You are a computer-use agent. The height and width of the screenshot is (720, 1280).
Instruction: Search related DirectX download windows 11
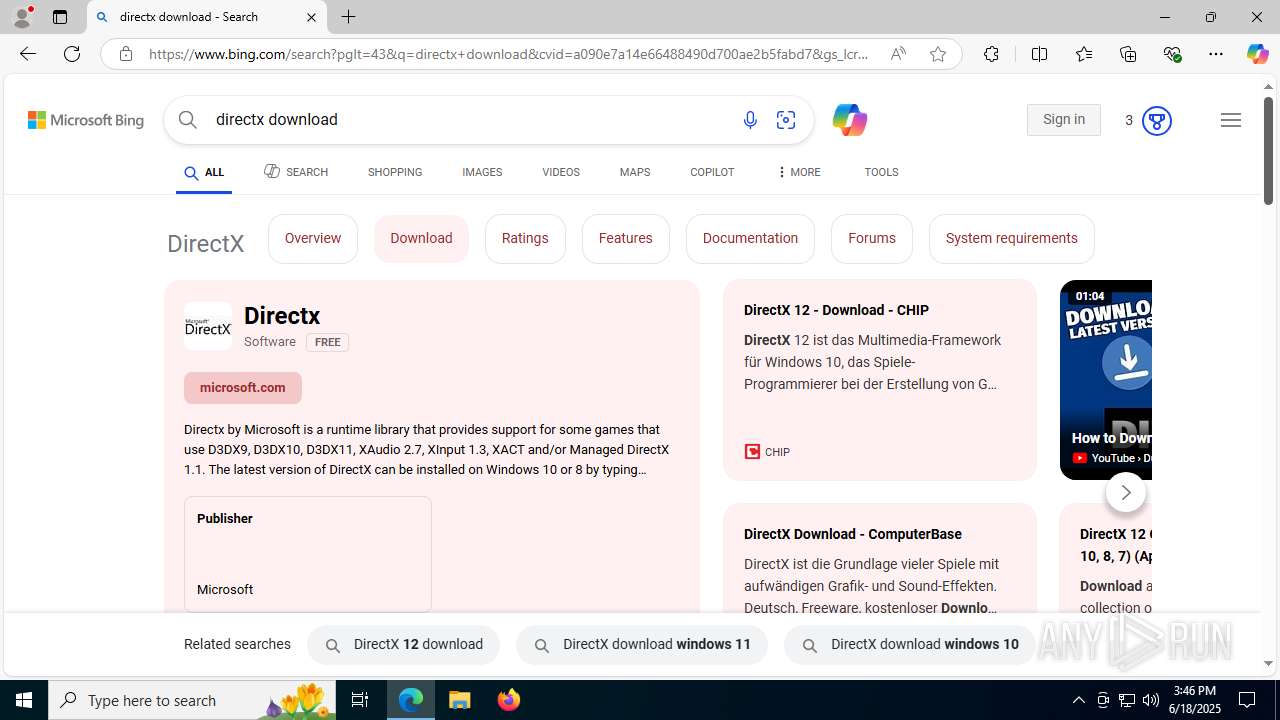pyautogui.click(x=642, y=645)
